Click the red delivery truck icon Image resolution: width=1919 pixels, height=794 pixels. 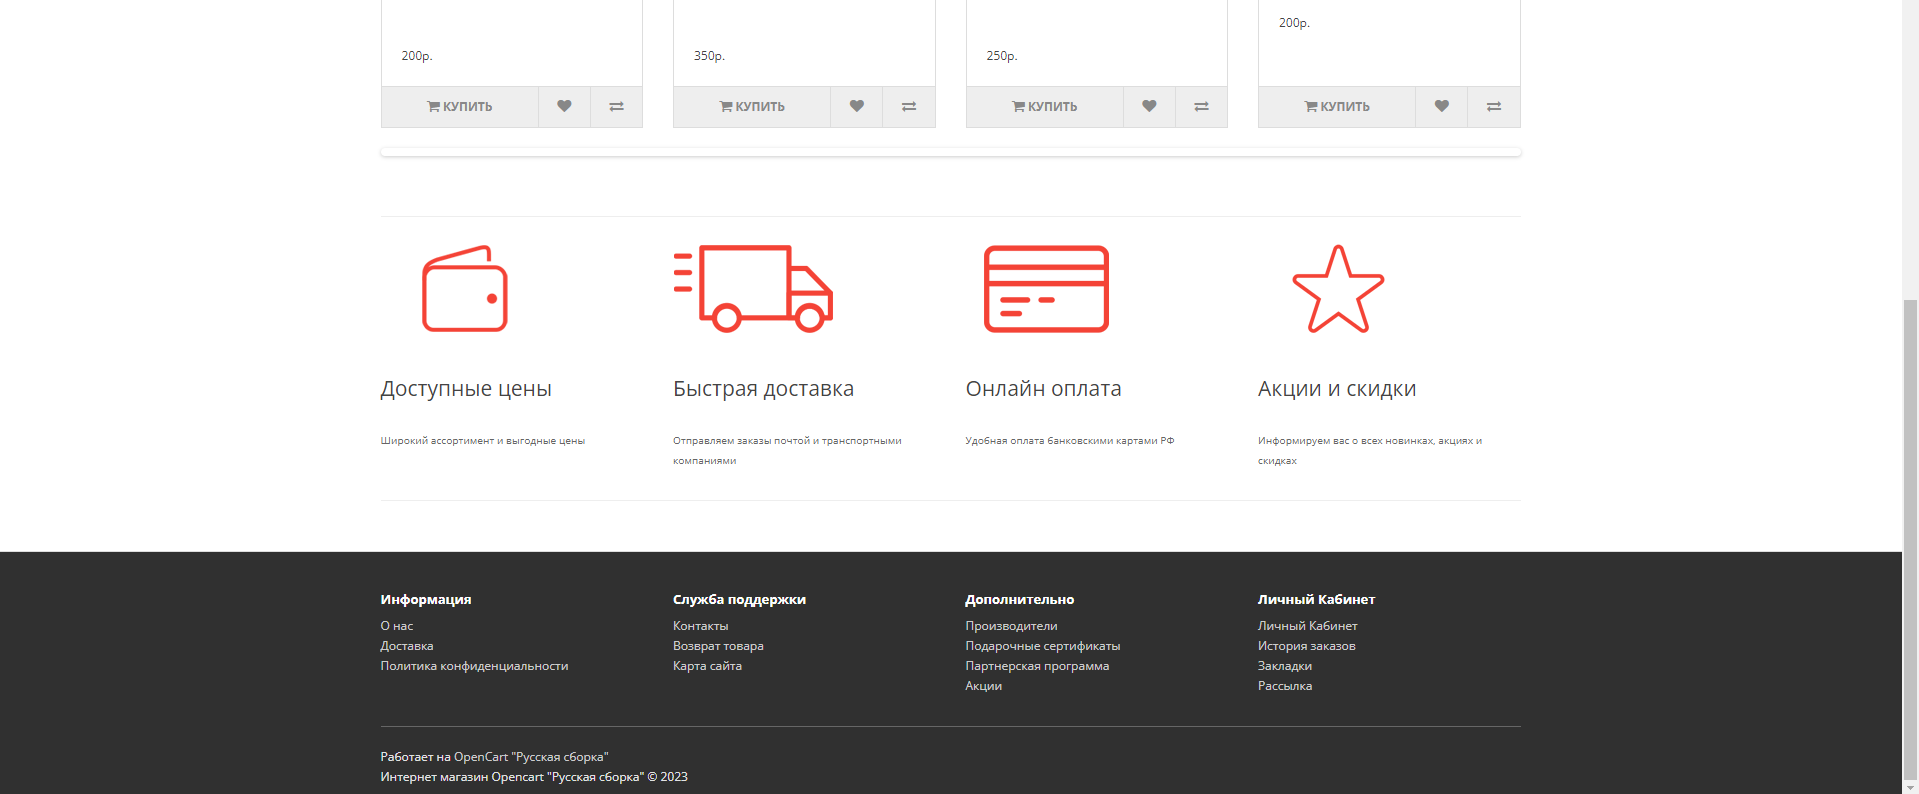(753, 289)
